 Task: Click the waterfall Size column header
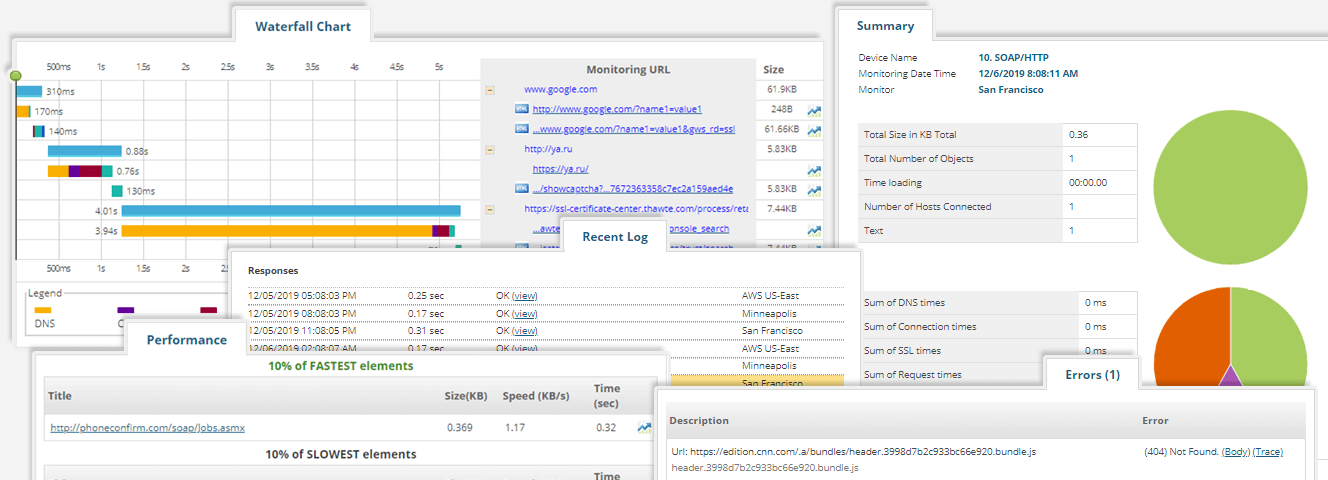point(774,70)
